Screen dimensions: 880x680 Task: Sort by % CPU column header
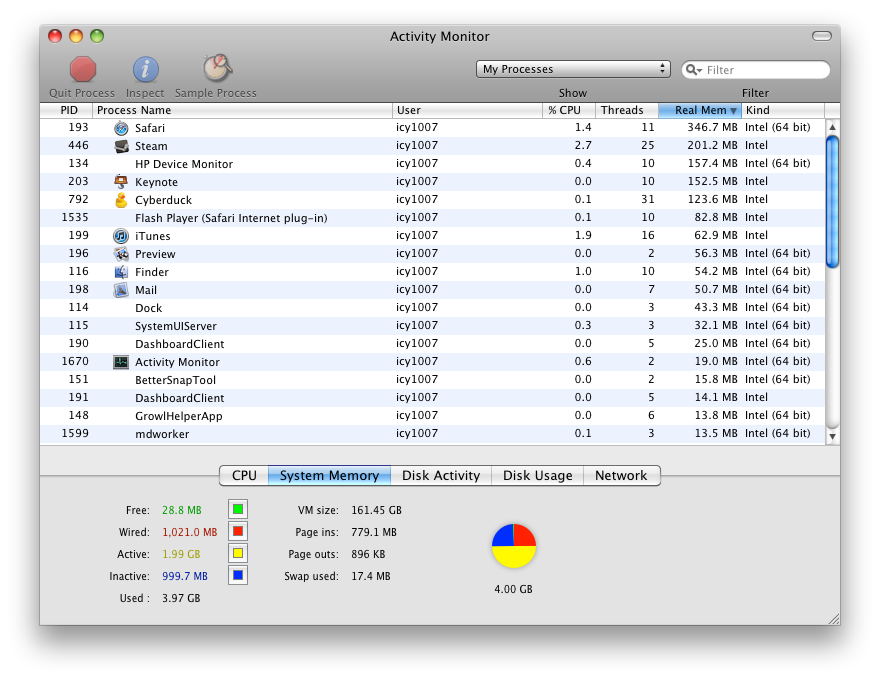point(569,110)
